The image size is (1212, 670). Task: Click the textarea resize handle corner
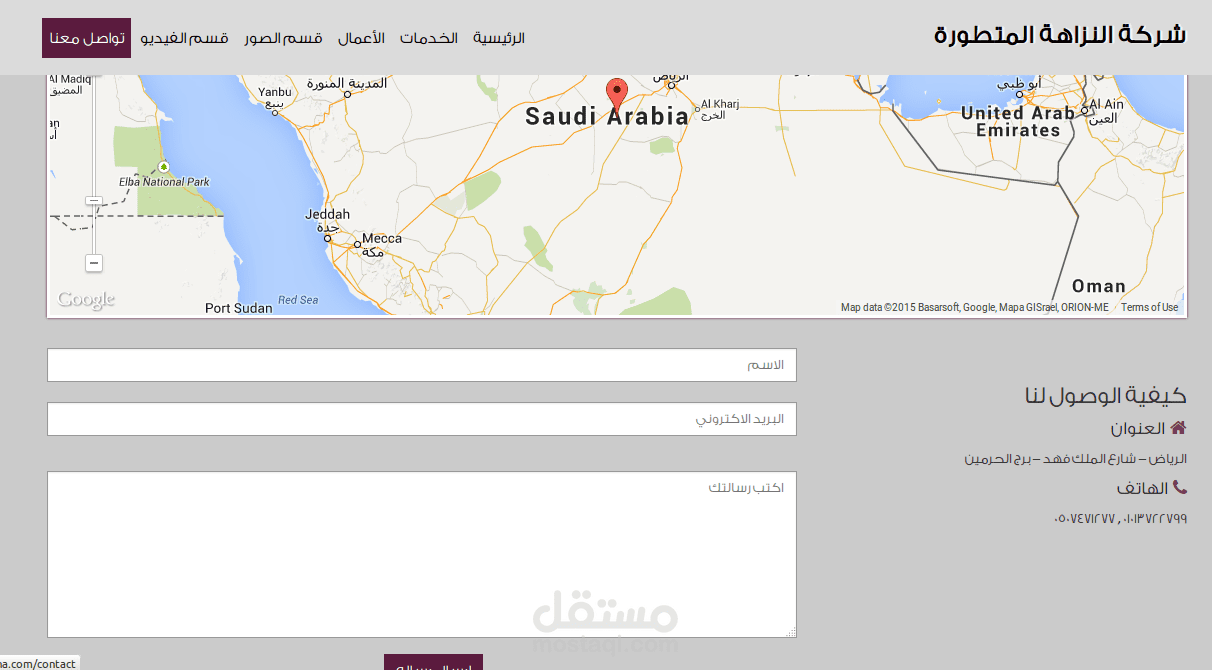pyautogui.click(x=791, y=632)
